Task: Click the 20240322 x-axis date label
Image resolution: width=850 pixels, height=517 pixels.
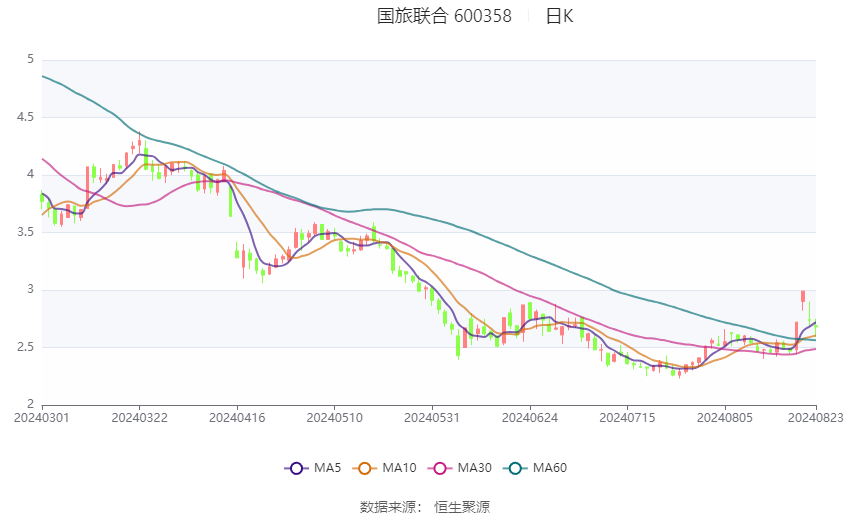Action: click(x=139, y=418)
